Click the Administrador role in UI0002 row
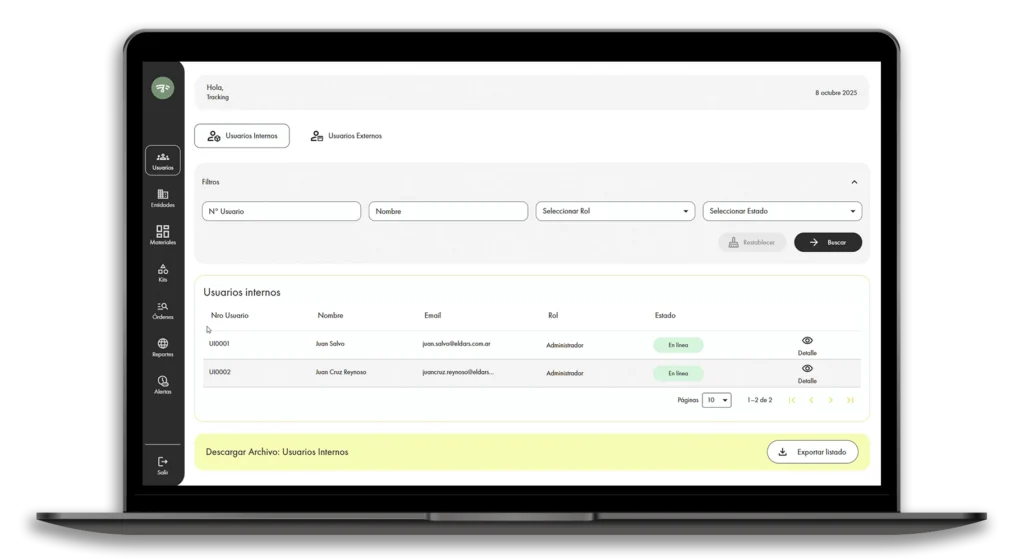1024x559 pixels. click(x=565, y=373)
